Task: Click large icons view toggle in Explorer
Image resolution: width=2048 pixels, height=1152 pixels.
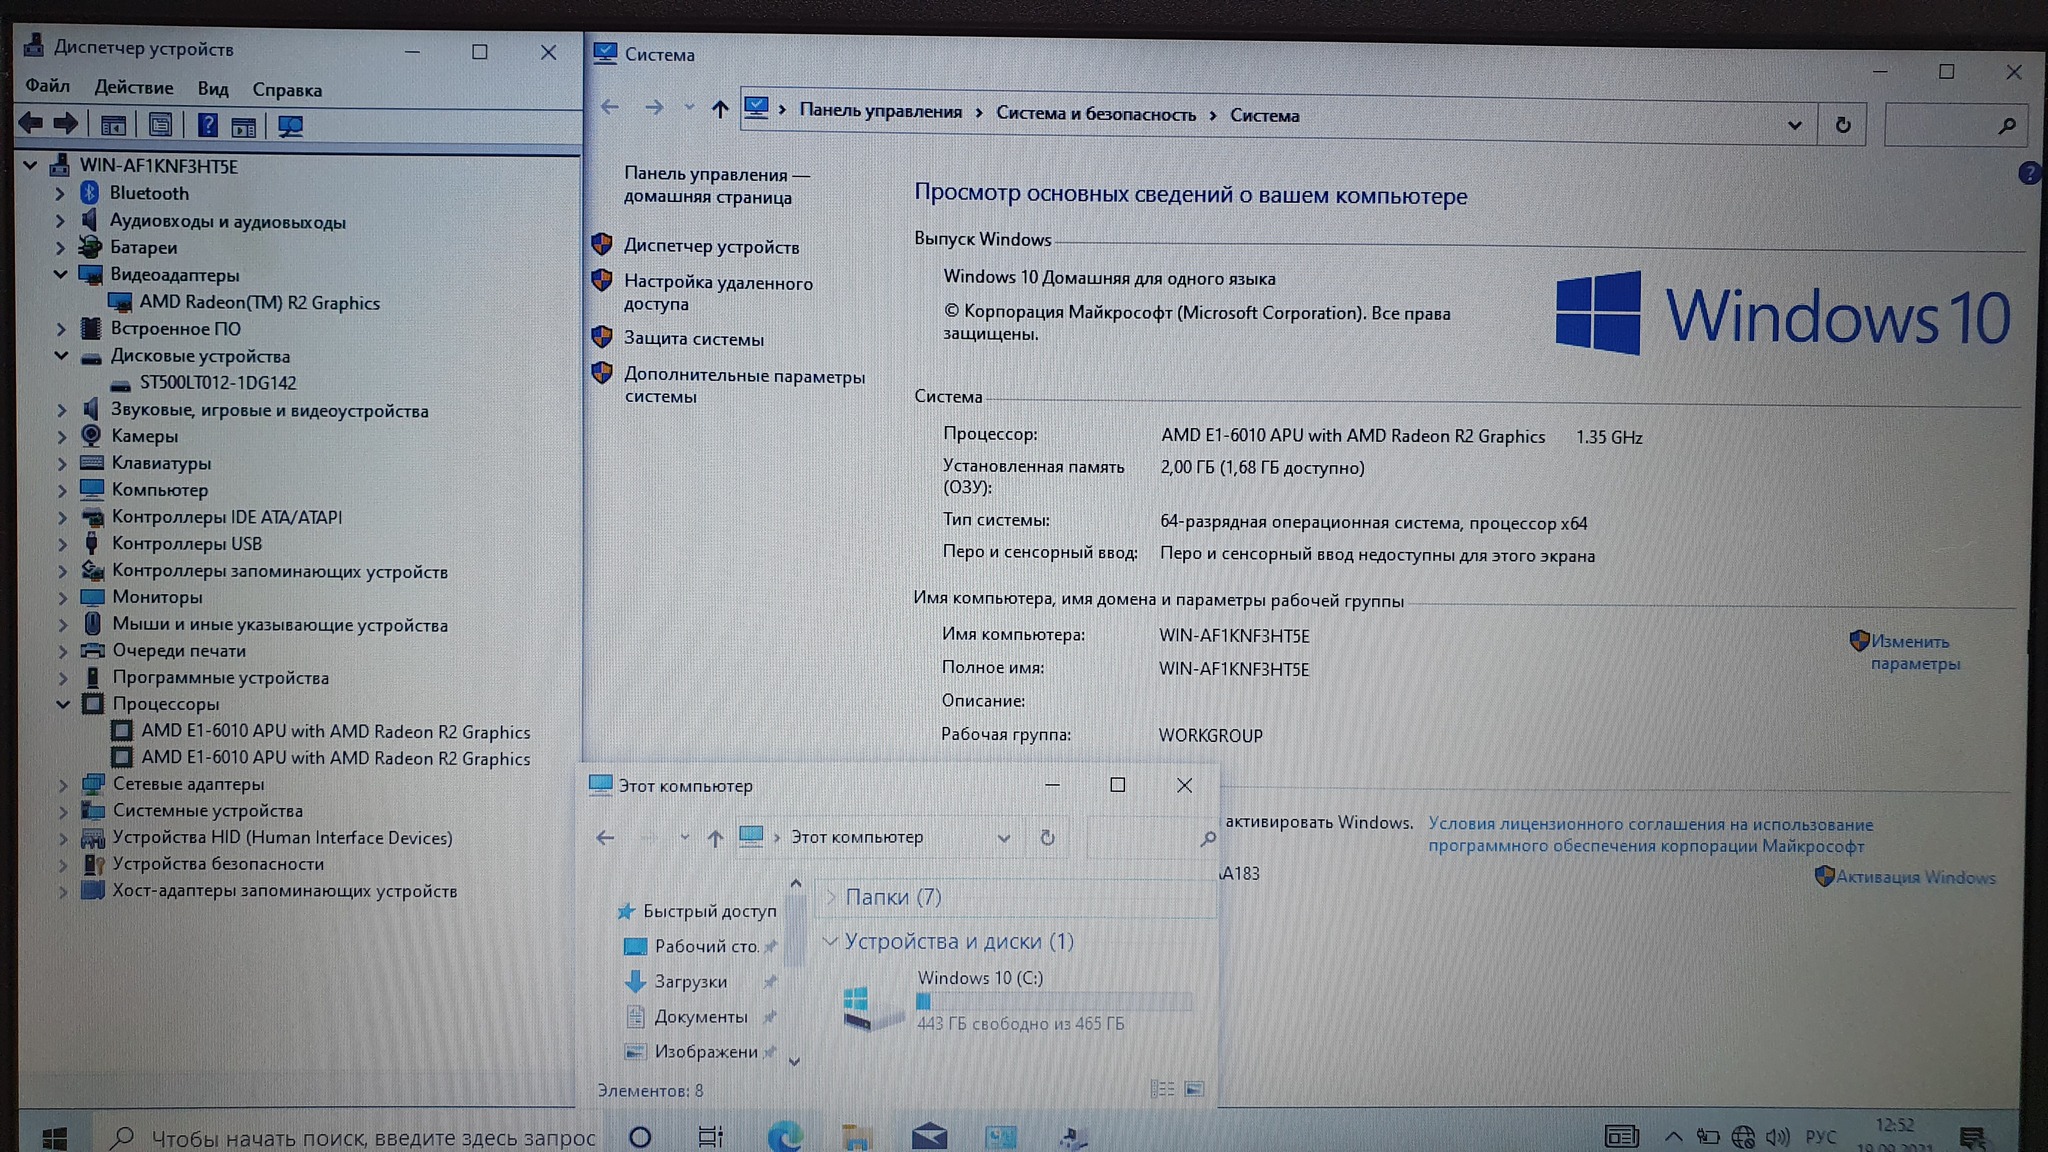Action: pyautogui.click(x=1194, y=1089)
